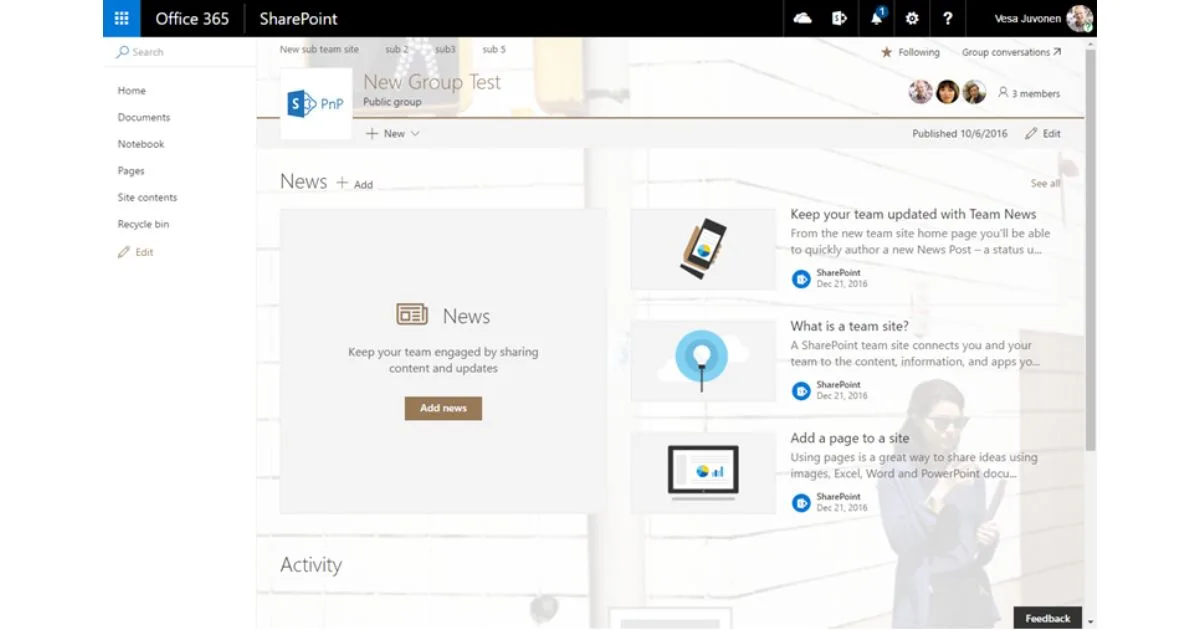Click Vesa Juvonen's profile picture
Image resolution: width=1200 pixels, height=630 pixels.
click(1080, 18)
